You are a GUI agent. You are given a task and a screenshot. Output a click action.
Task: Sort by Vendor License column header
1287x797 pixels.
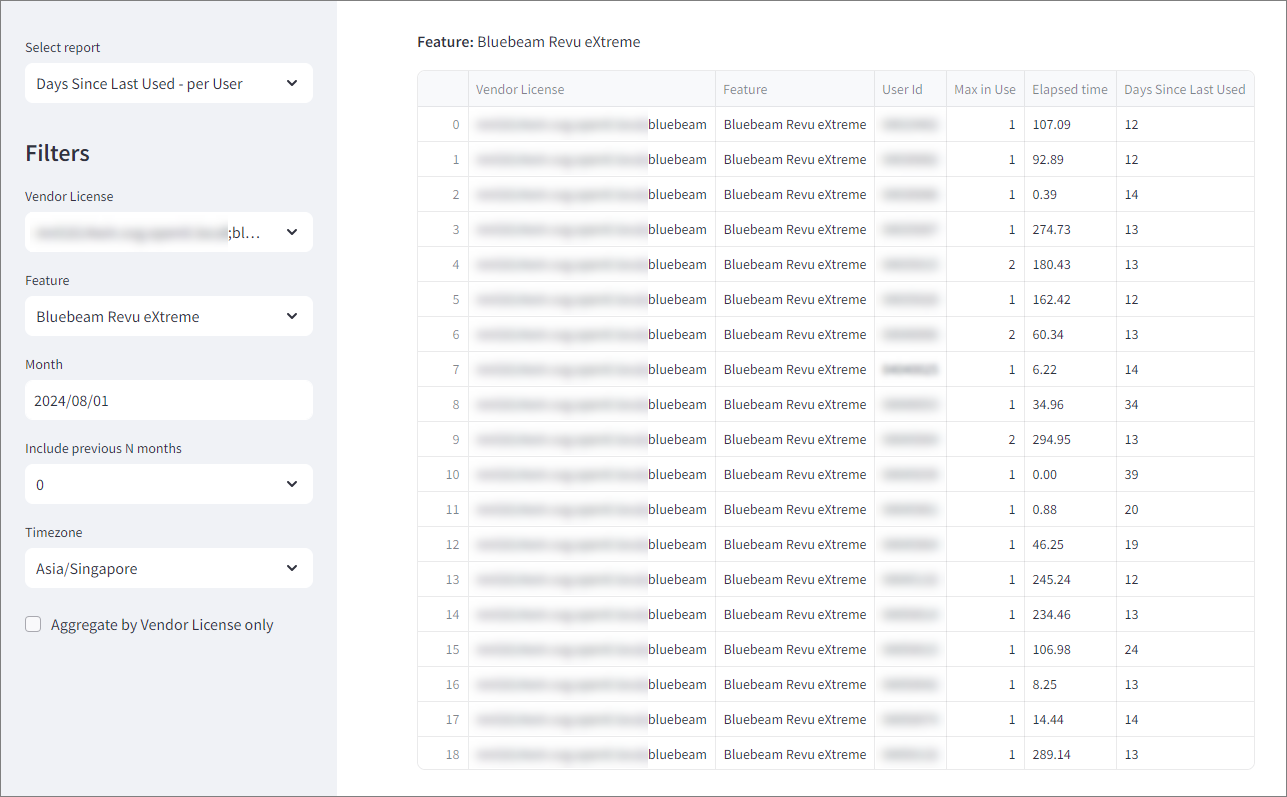click(x=520, y=90)
